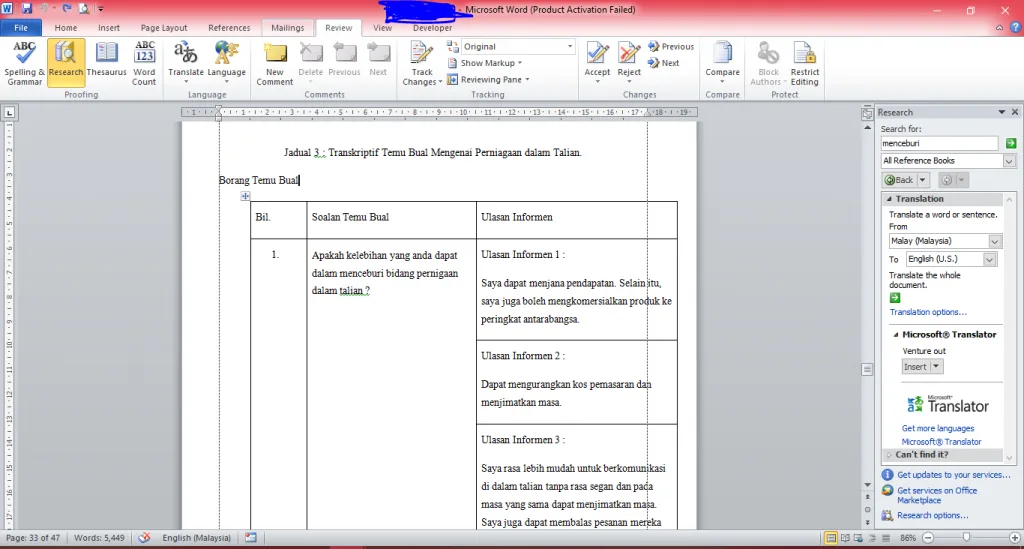Click the zoom in plus button
The height and width of the screenshot is (549, 1024).
click(1015, 538)
